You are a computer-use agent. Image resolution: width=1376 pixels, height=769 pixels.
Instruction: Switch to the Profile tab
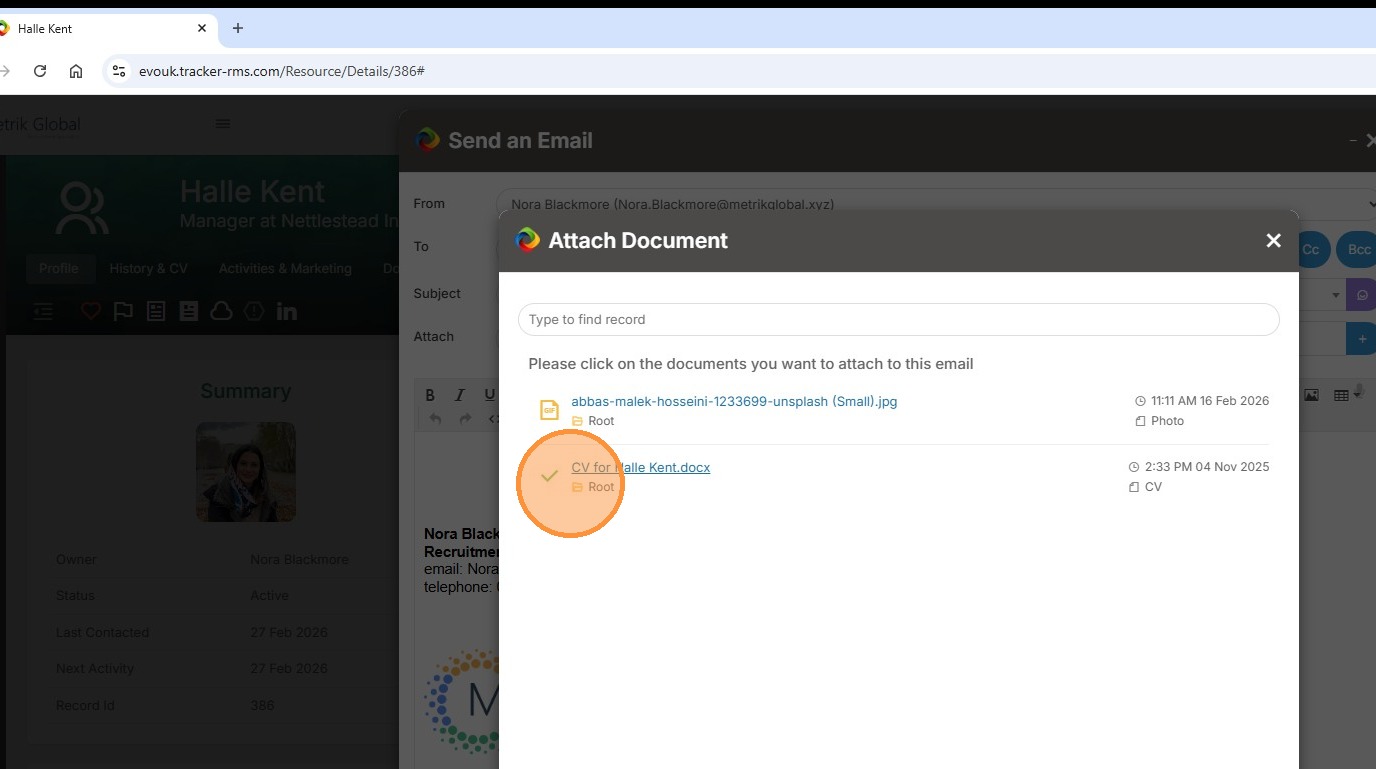(59, 268)
